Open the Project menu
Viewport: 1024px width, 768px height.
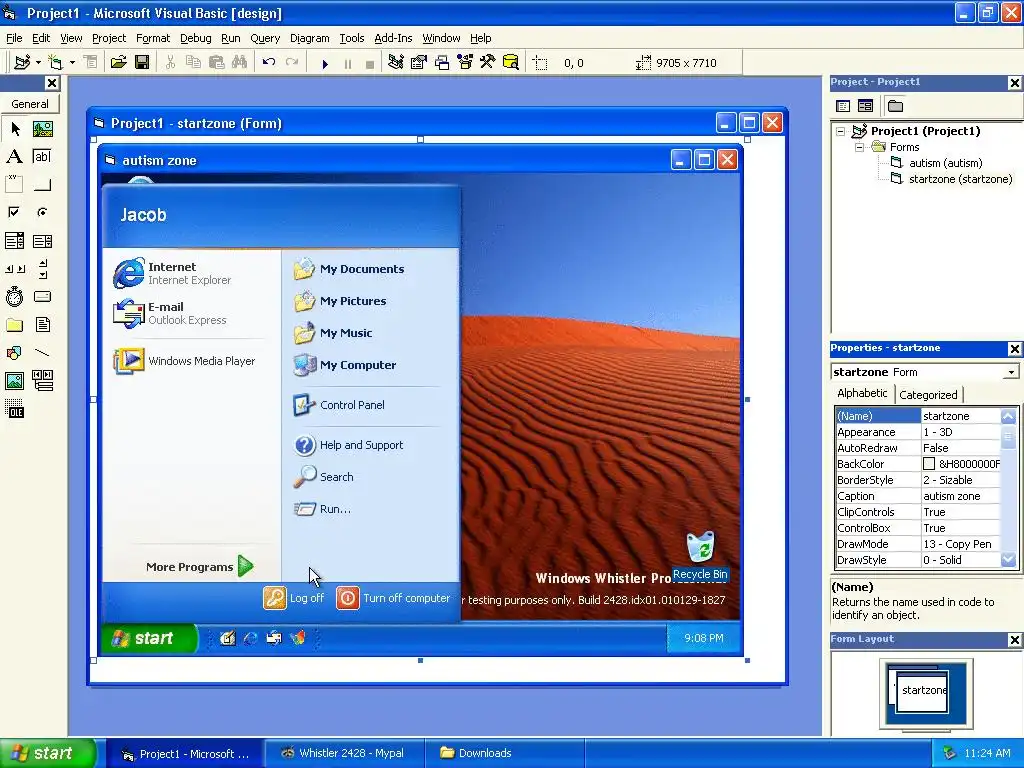108,38
